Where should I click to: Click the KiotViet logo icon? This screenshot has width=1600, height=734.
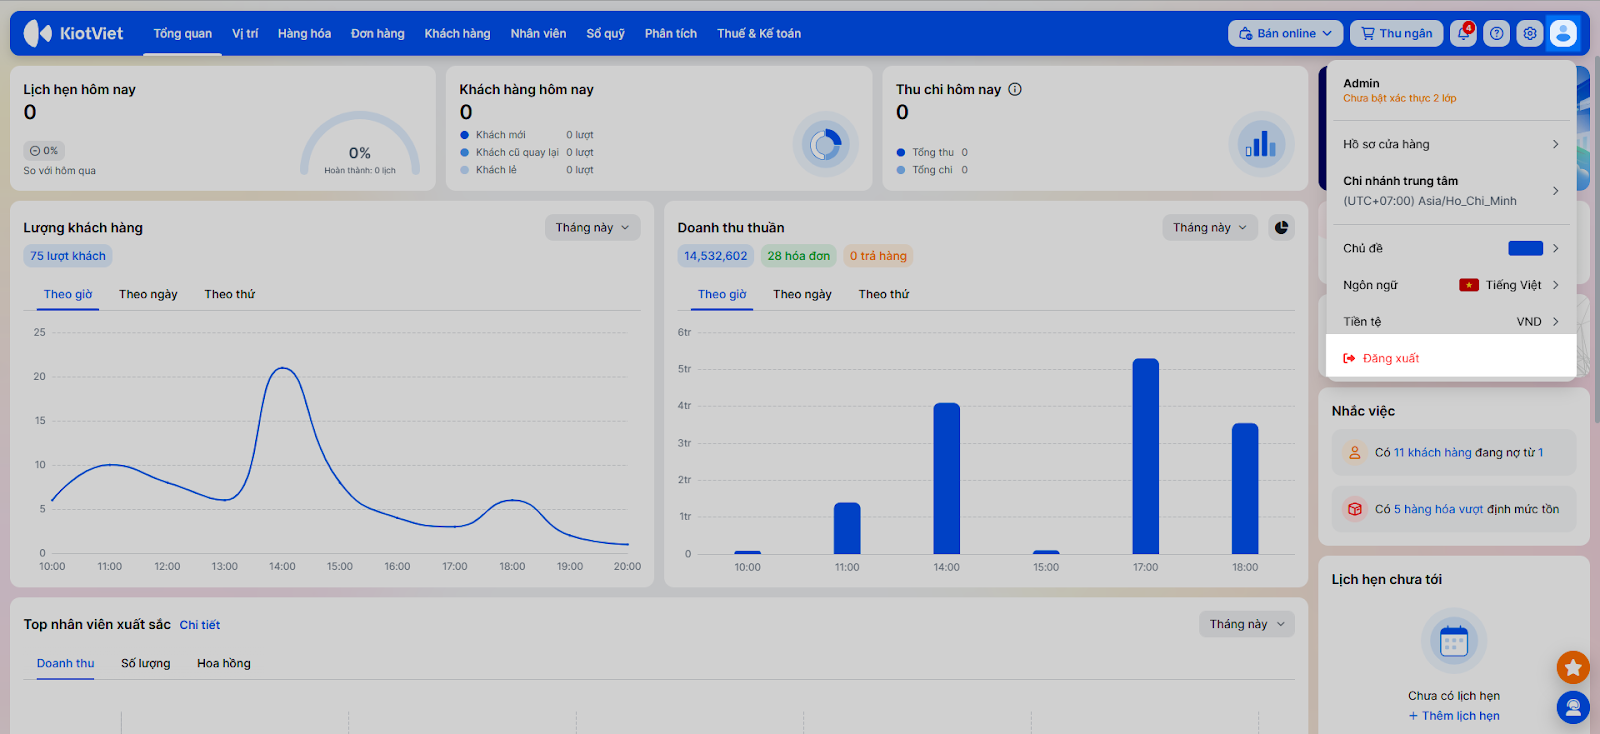(x=38, y=33)
